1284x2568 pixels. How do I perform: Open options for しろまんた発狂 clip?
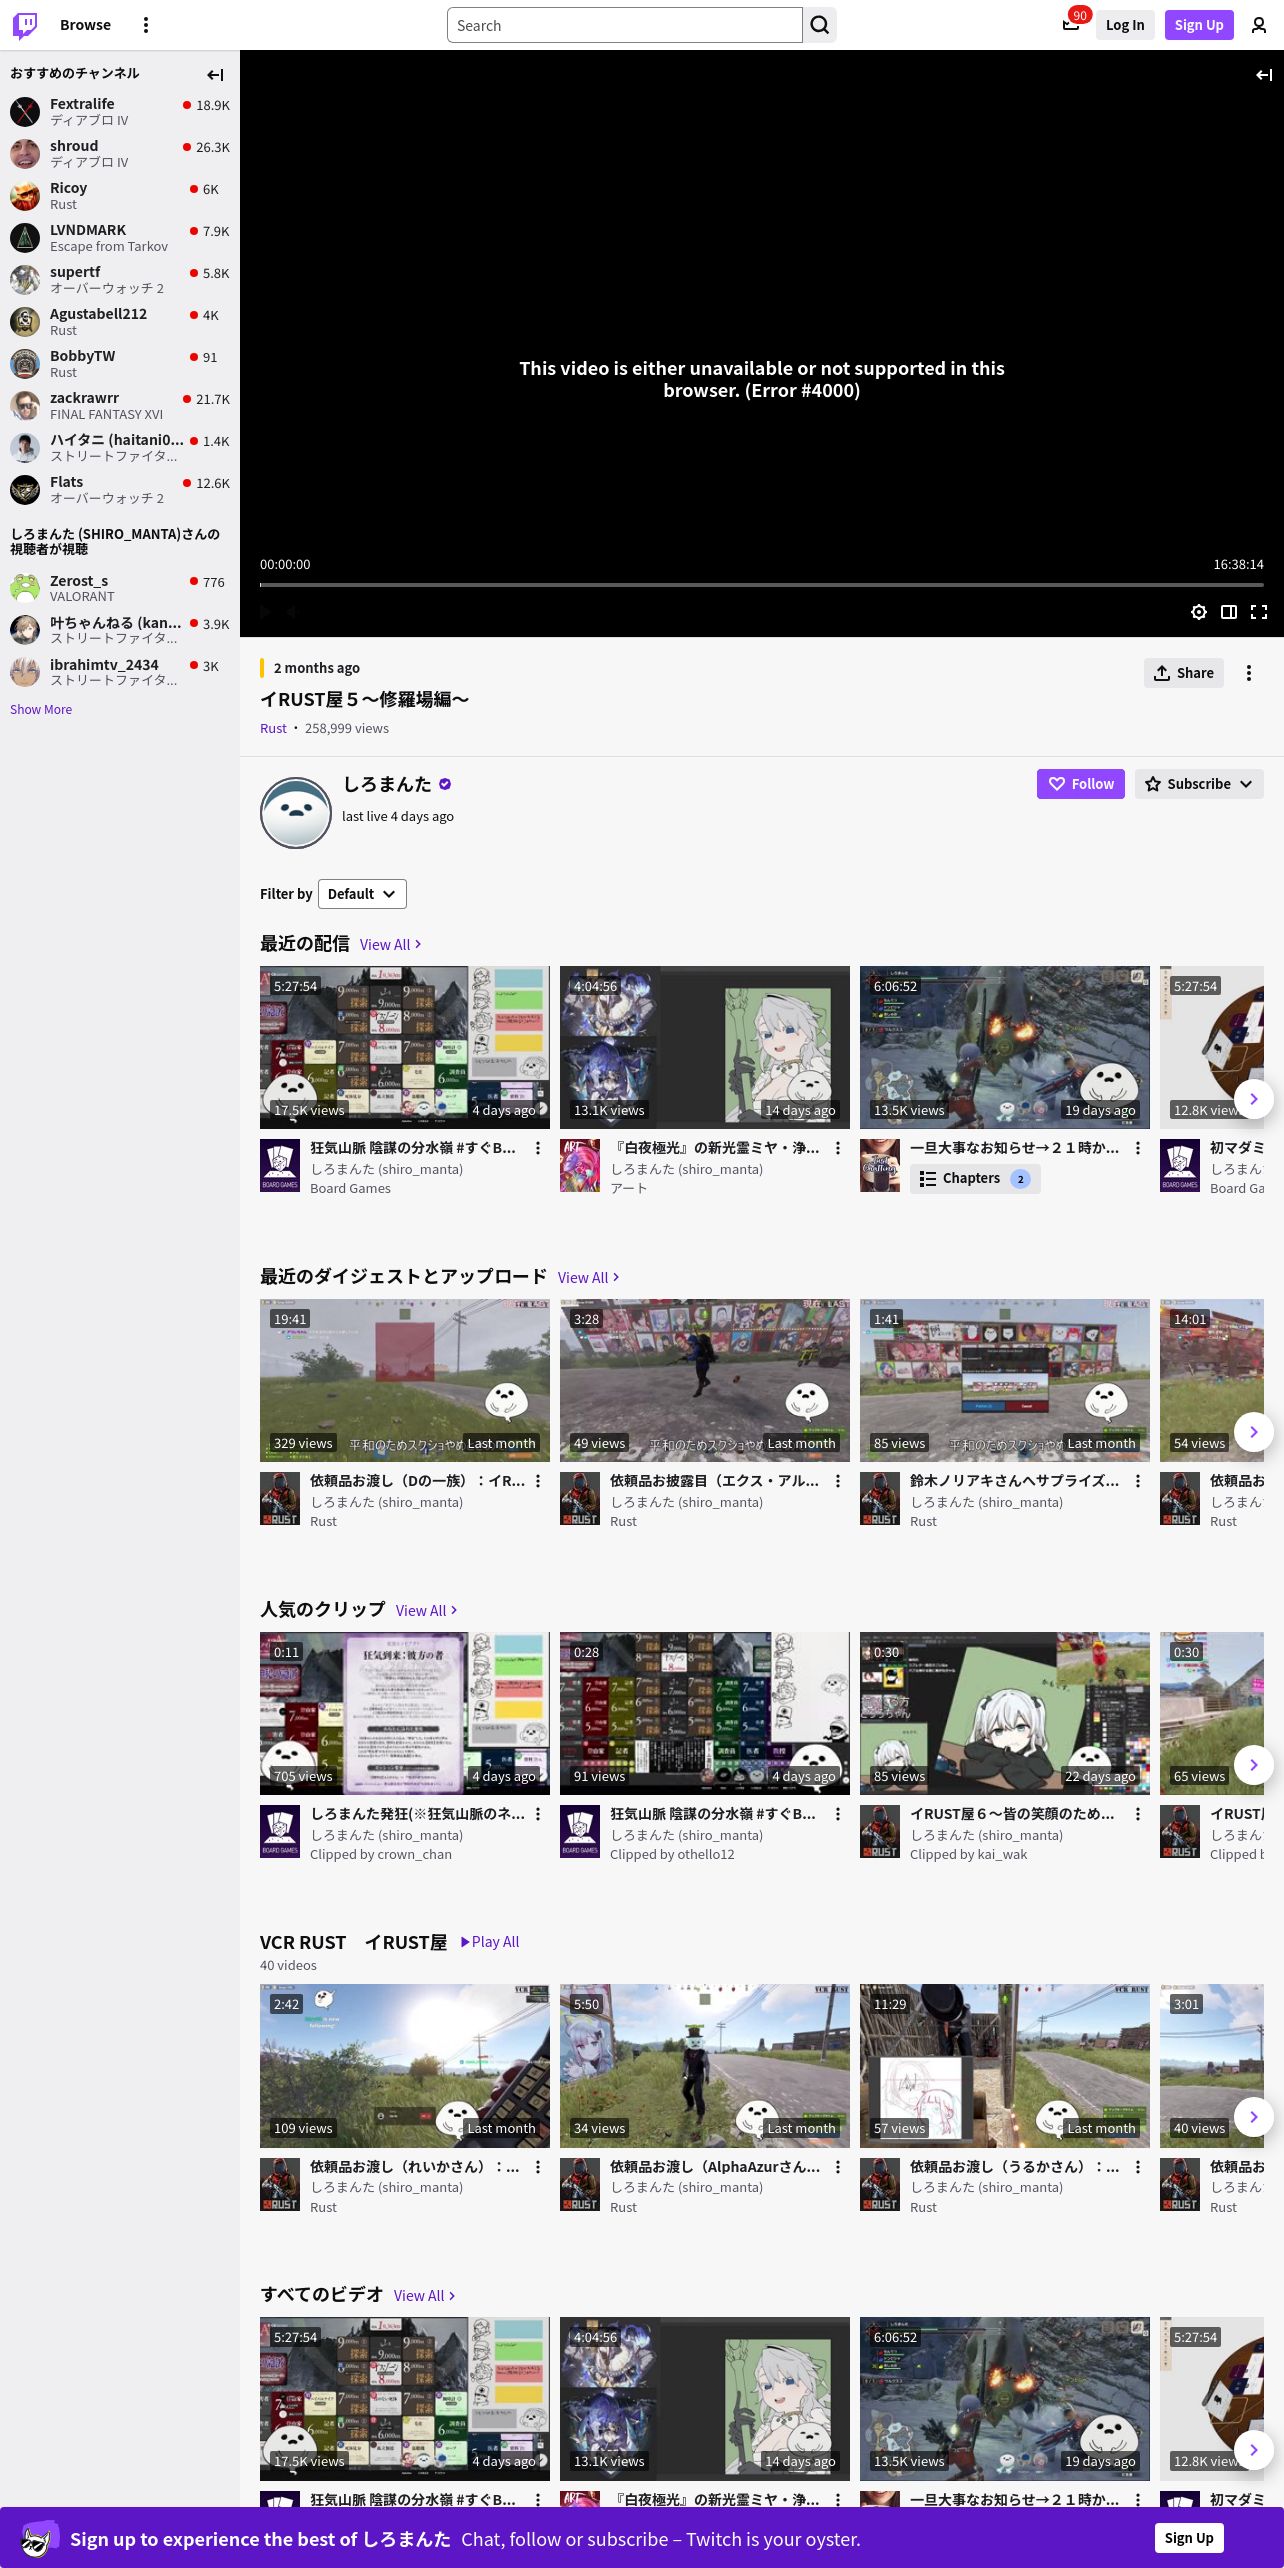click(x=538, y=1814)
